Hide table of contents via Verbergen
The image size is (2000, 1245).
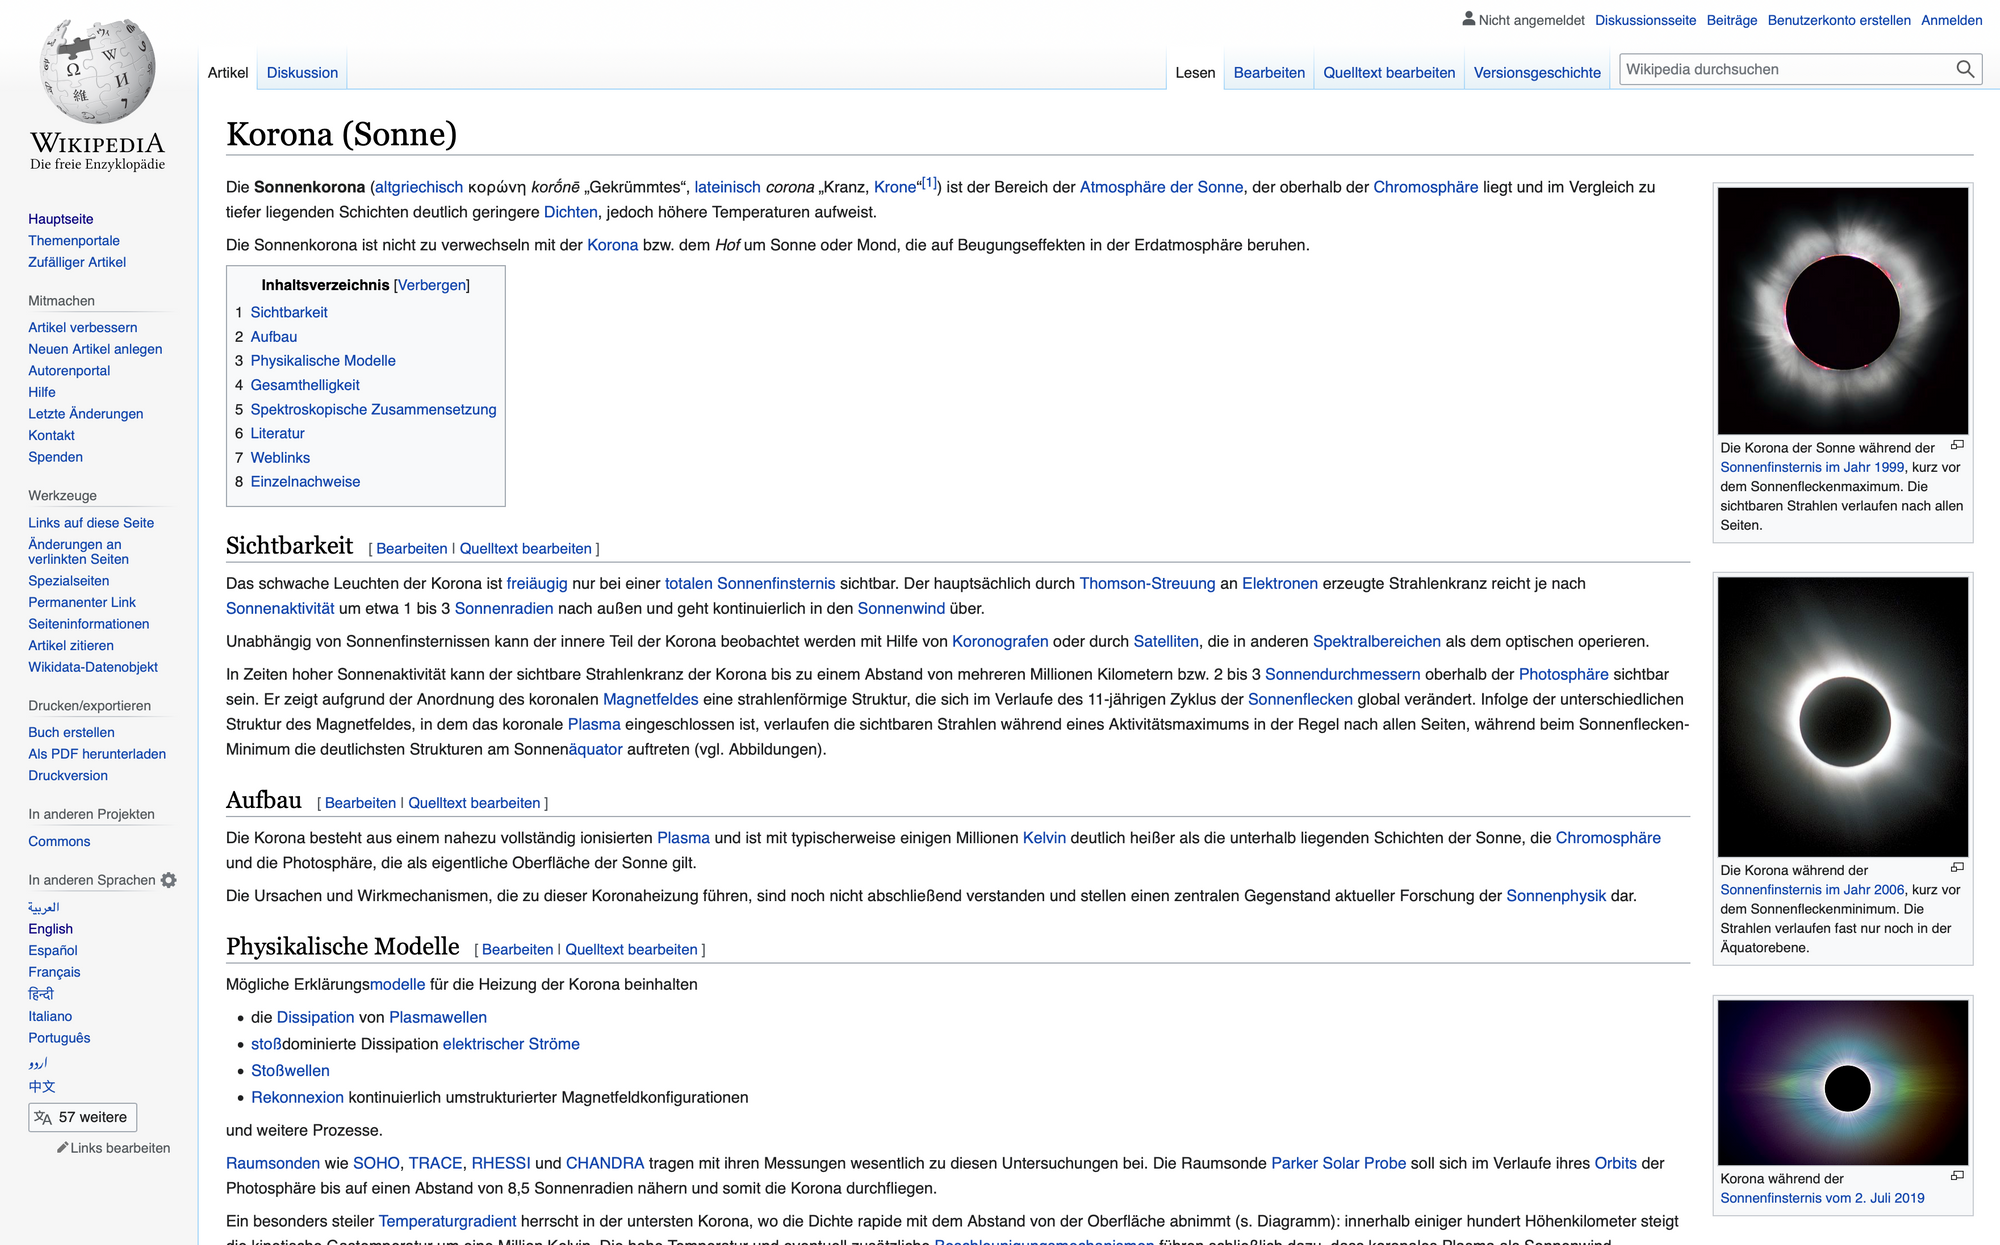pyautogui.click(x=431, y=285)
